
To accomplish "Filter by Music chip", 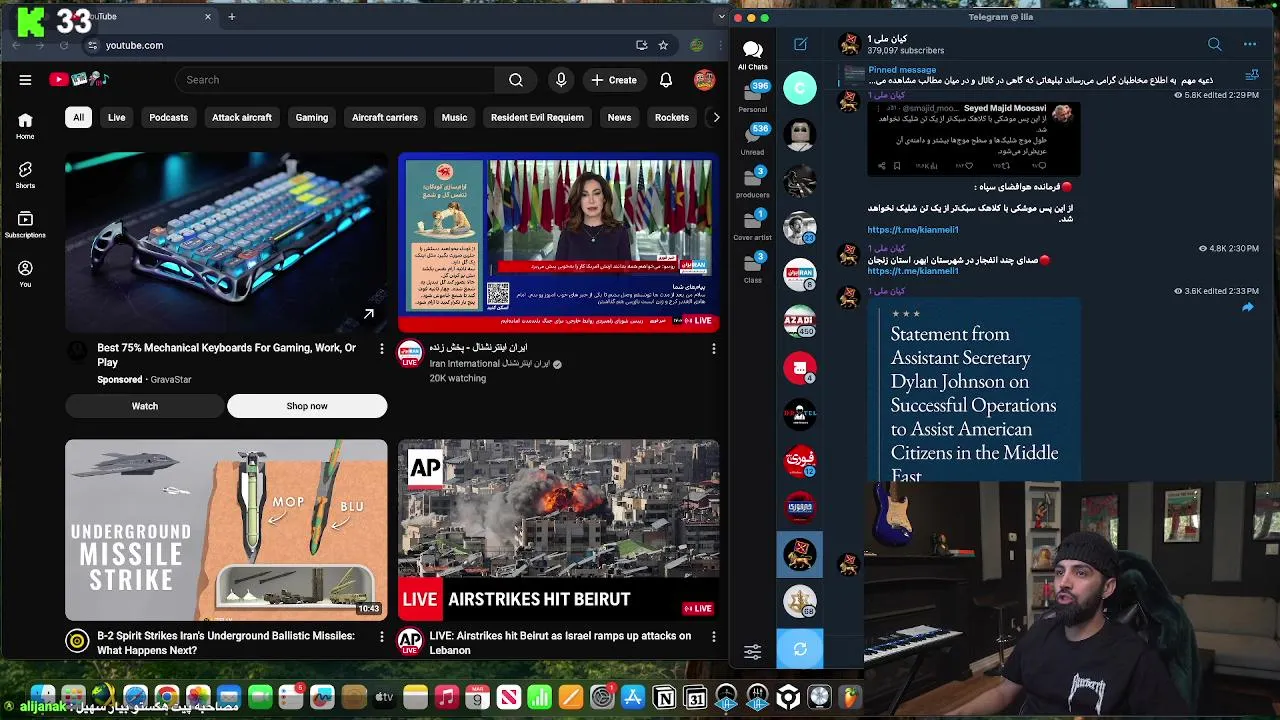I will [454, 117].
